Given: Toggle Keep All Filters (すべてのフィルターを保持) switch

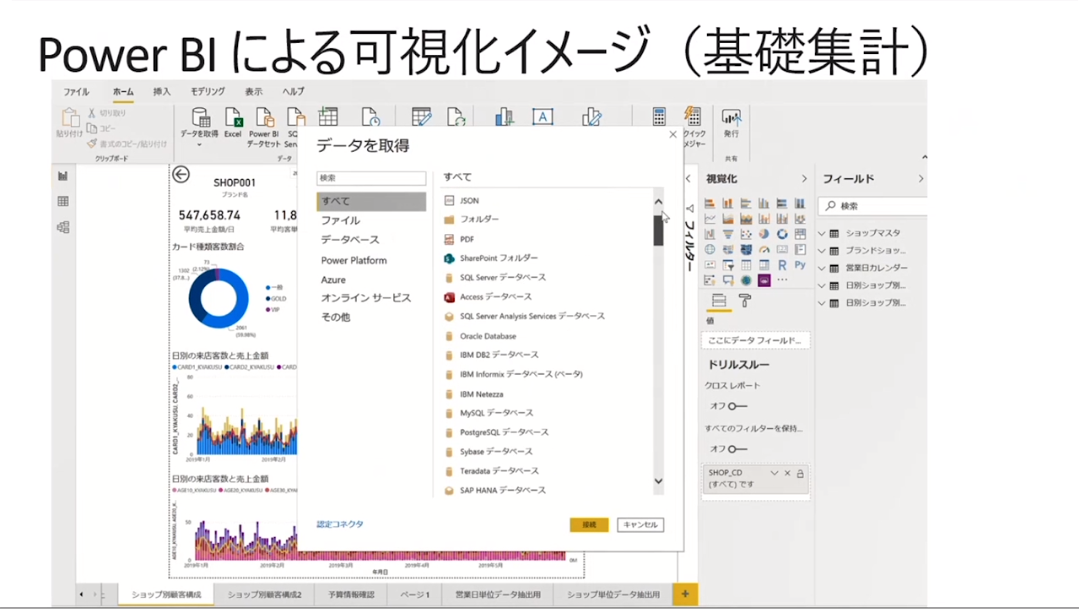Looking at the screenshot, I should point(737,449).
